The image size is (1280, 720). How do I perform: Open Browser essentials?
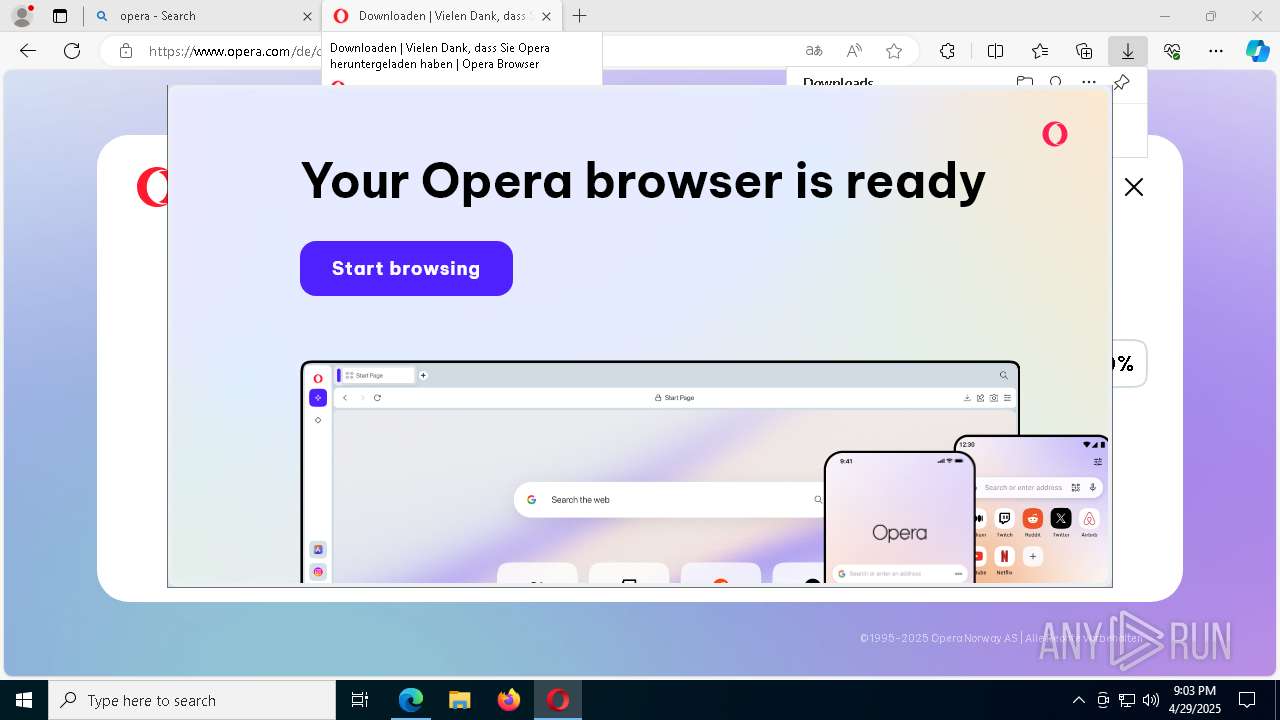click(1172, 51)
